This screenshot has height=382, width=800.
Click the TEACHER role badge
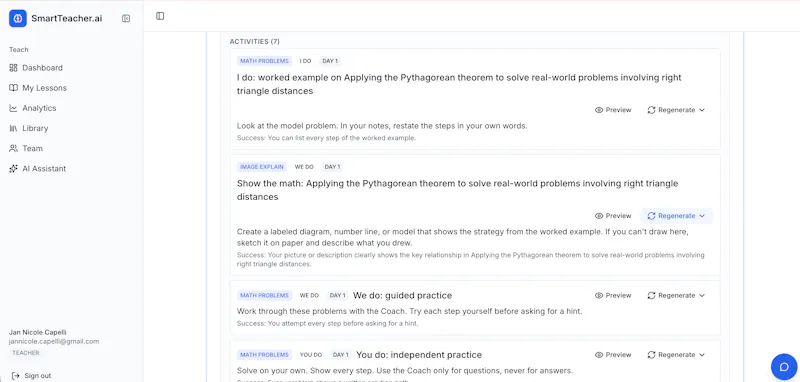pos(26,353)
